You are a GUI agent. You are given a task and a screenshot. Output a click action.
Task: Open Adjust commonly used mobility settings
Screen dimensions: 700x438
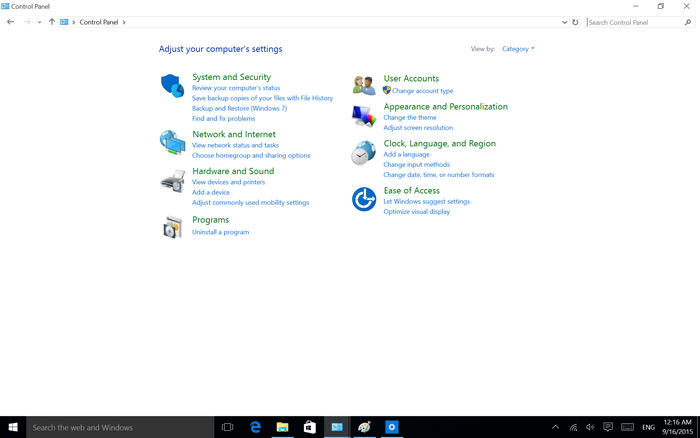coord(250,203)
